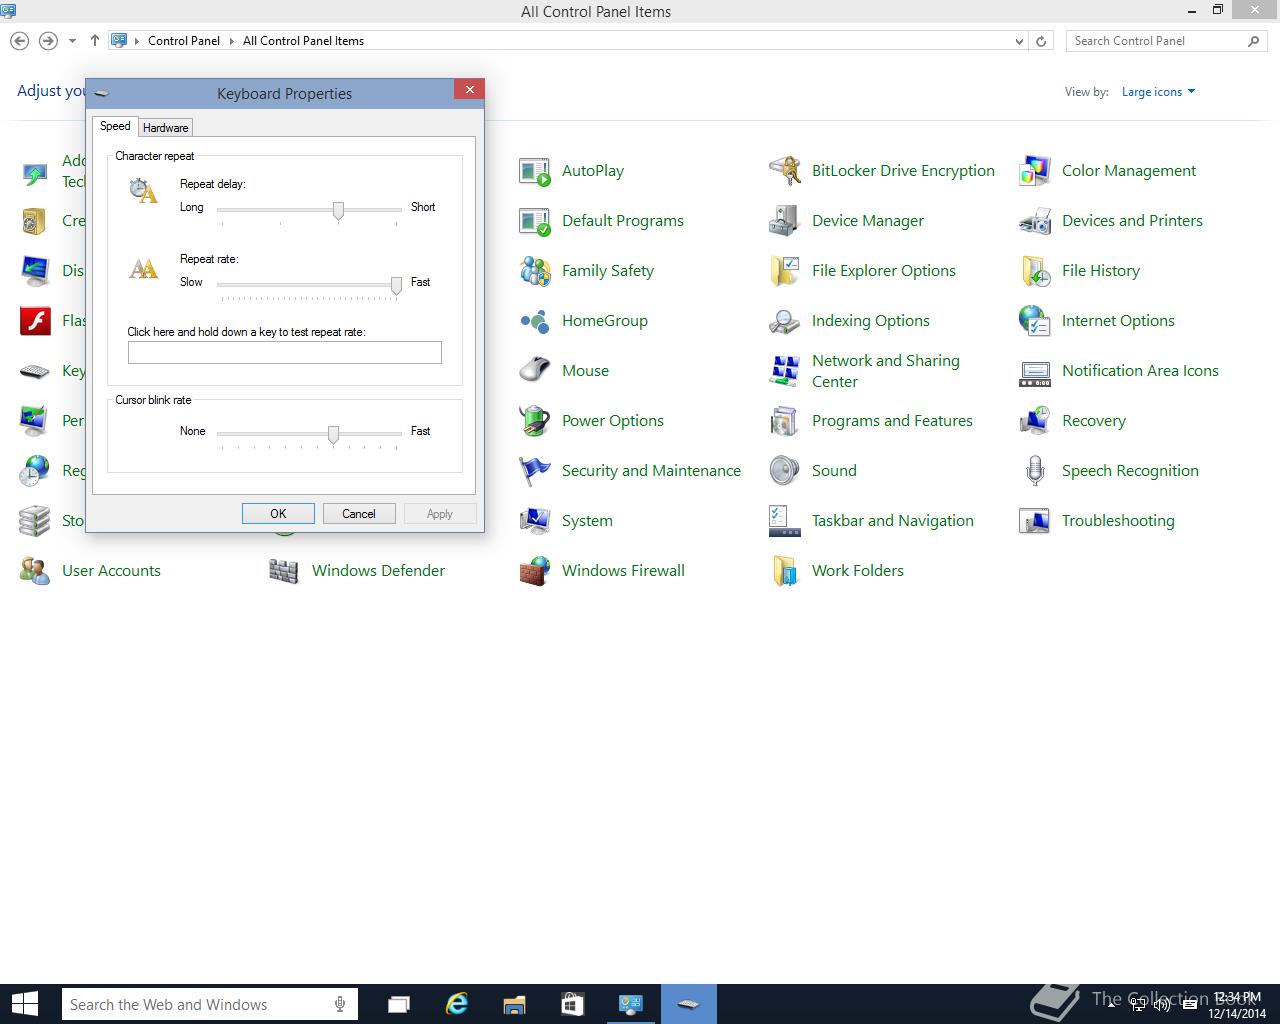Open the Speech Recognition microphone icon
Image resolution: width=1280 pixels, height=1024 pixels.
coord(1035,471)
